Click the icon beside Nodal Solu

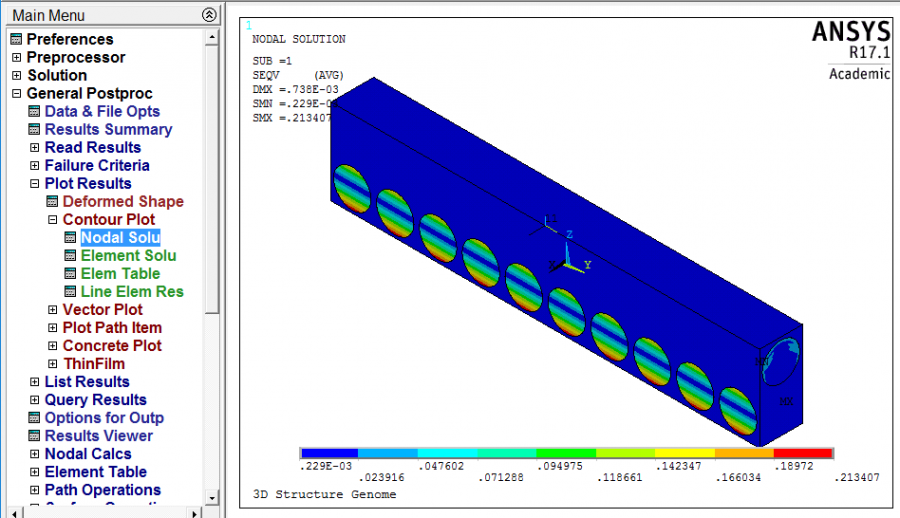pyautogui.click(x=70, y=238)
